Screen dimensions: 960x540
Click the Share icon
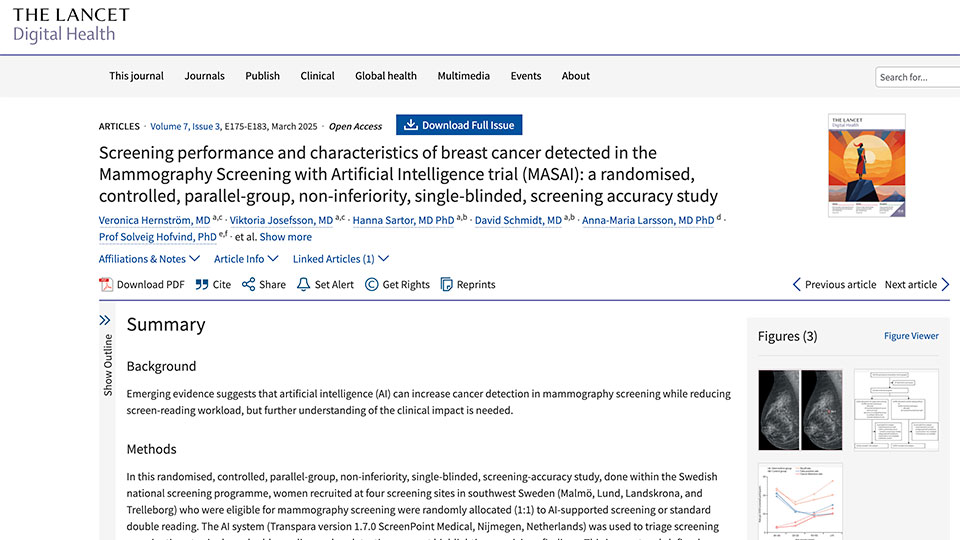tap(248, 285)
